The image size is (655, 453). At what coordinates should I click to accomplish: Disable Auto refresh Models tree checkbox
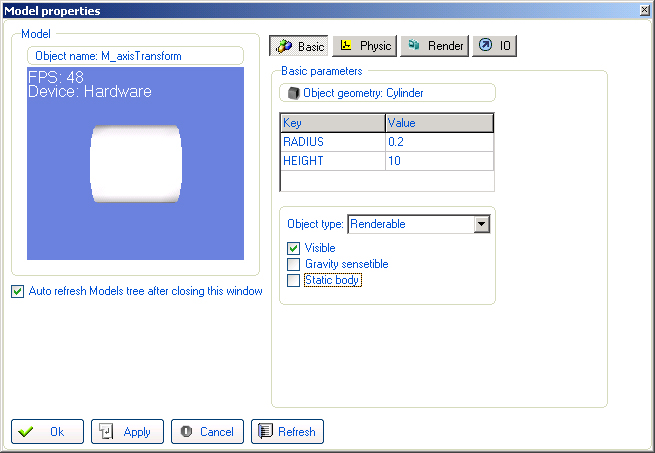pyautogui.click(x=17, y=292)
